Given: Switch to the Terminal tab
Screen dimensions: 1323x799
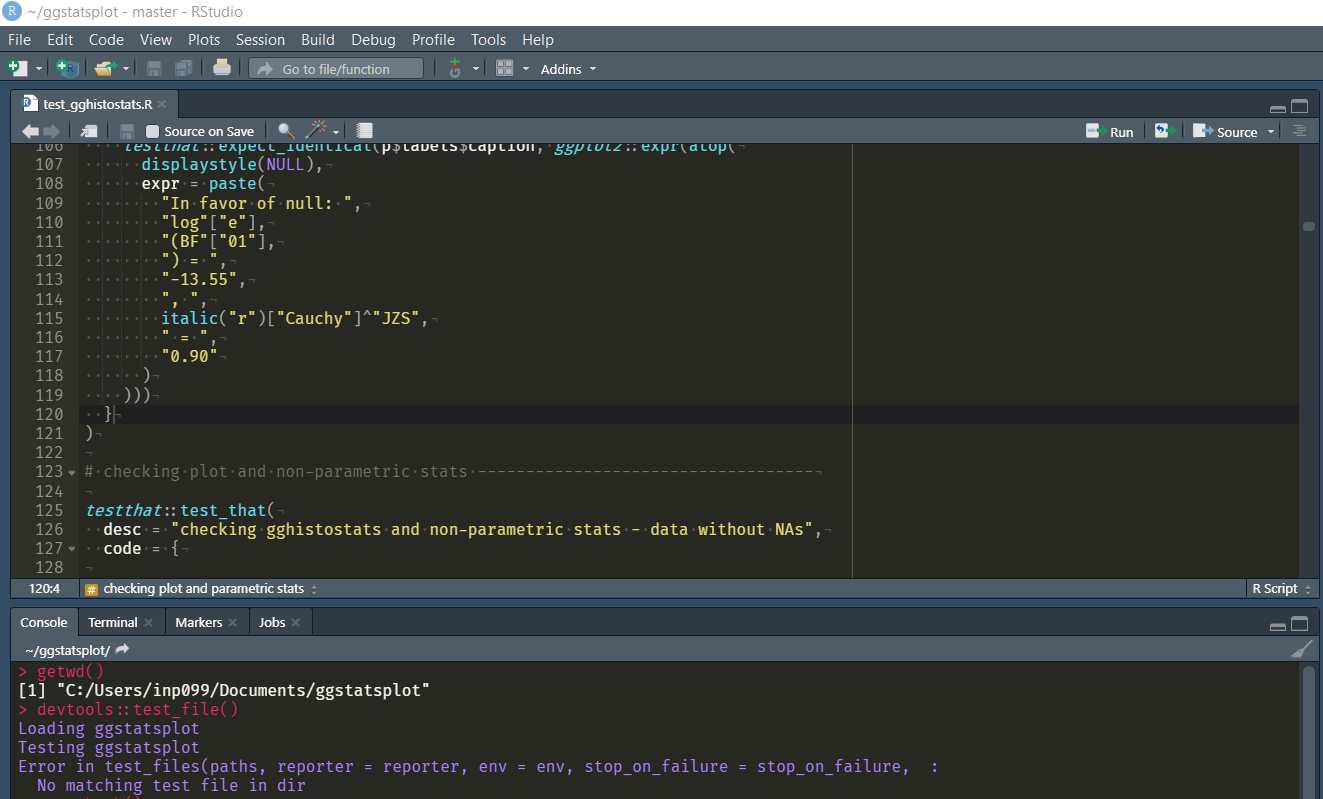Looking at the screenshot, I should coord(113,622).
